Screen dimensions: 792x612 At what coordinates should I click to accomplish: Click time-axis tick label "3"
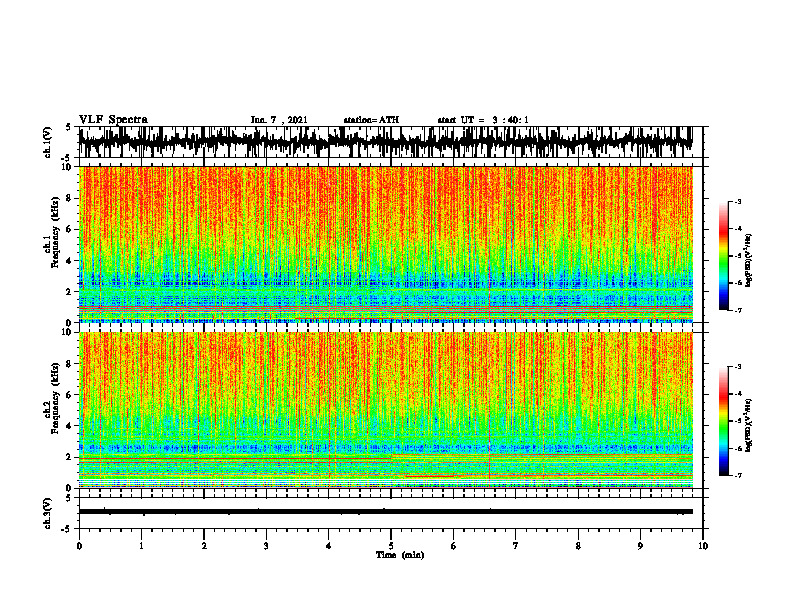point(266,546)
